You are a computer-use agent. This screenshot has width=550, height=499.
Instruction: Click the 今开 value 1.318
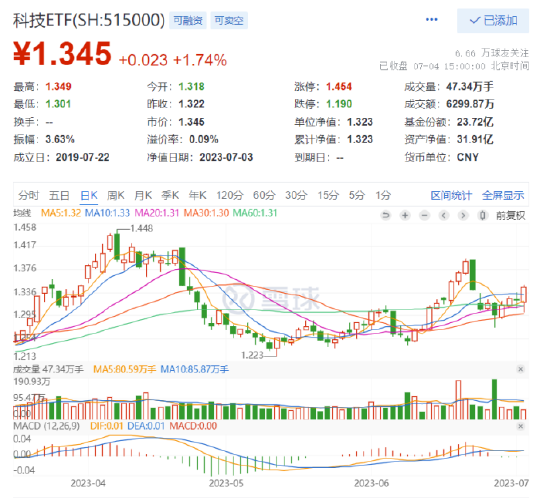pyautogui.click(x=191, y=86)
